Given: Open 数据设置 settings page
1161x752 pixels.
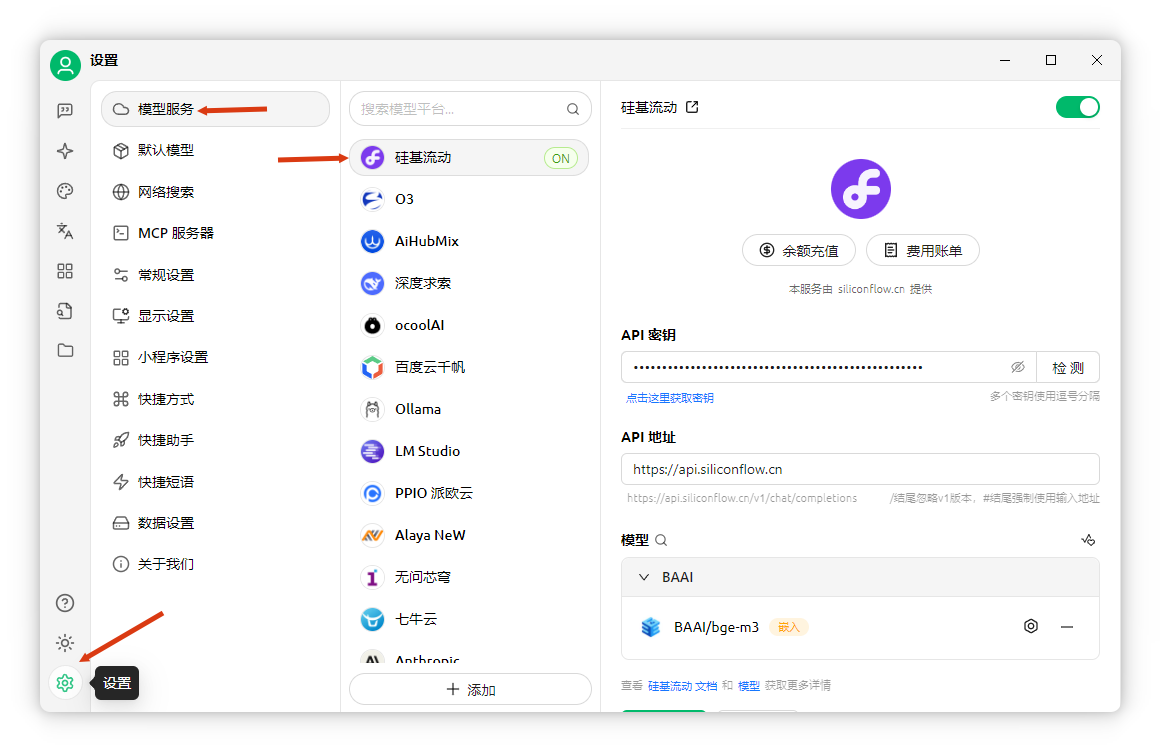Looking at the screenshot, I should (x=215, y=523).
